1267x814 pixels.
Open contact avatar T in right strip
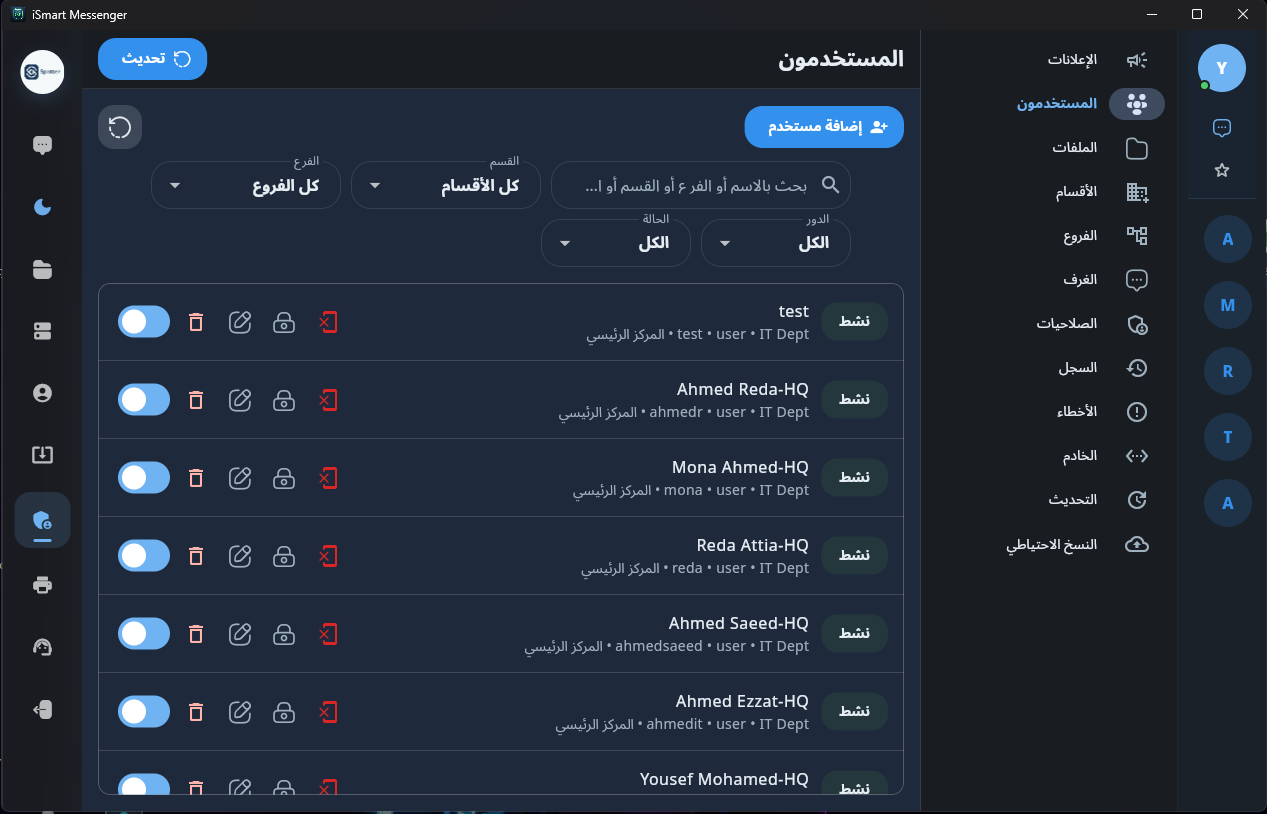click(x=1228, y=437)
